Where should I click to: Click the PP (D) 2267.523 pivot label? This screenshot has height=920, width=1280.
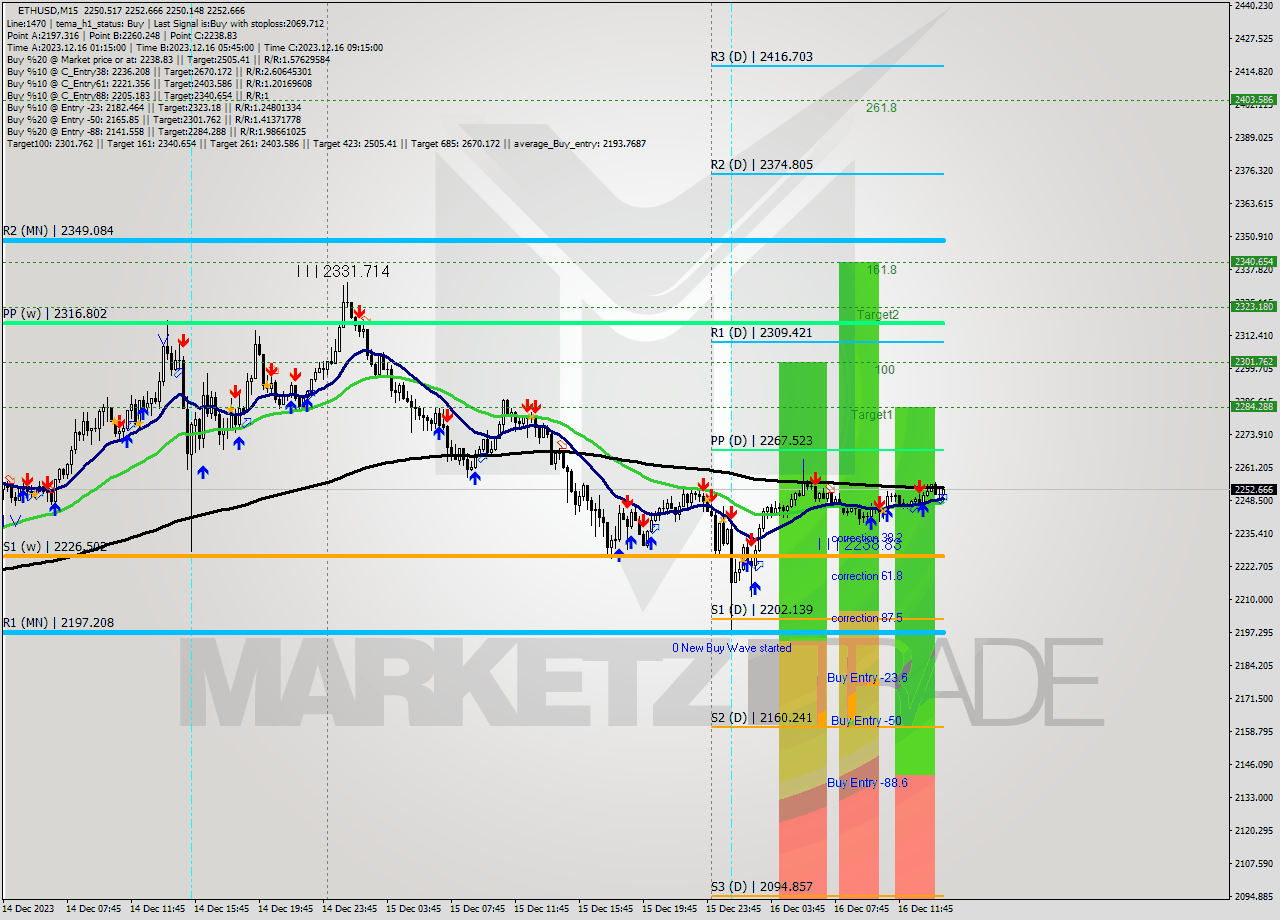pos(762,440)
